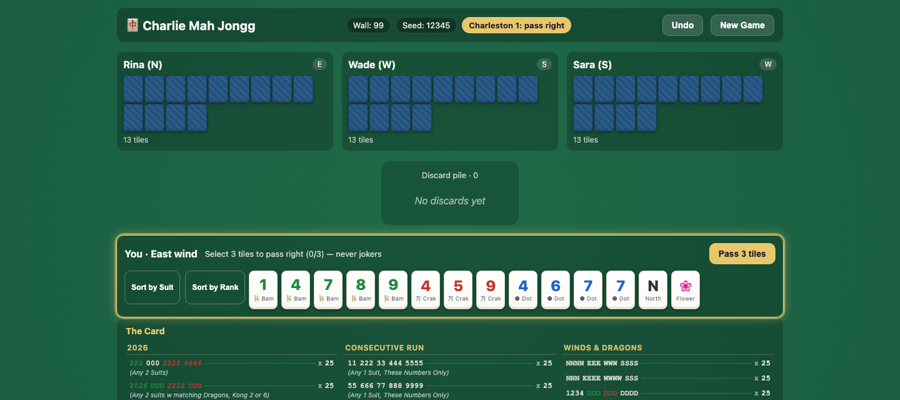Click The Card heading
This screenshot has height=400, width=900.
[145, 331]
